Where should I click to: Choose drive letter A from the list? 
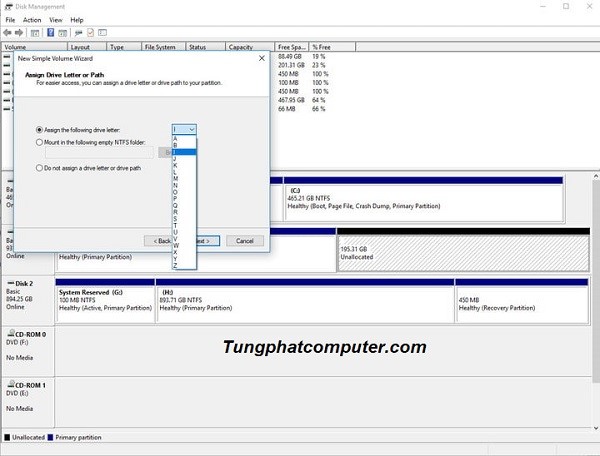coord(184,139)
